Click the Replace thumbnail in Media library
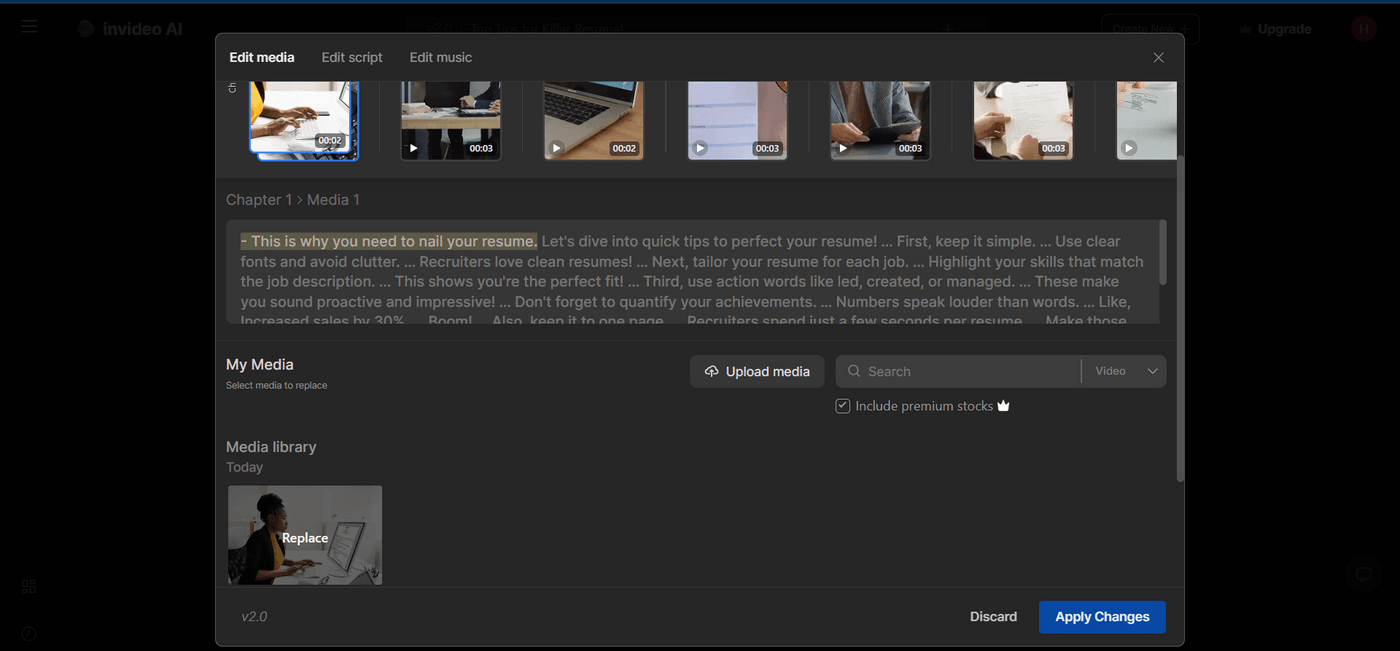 tap(305, 537)
